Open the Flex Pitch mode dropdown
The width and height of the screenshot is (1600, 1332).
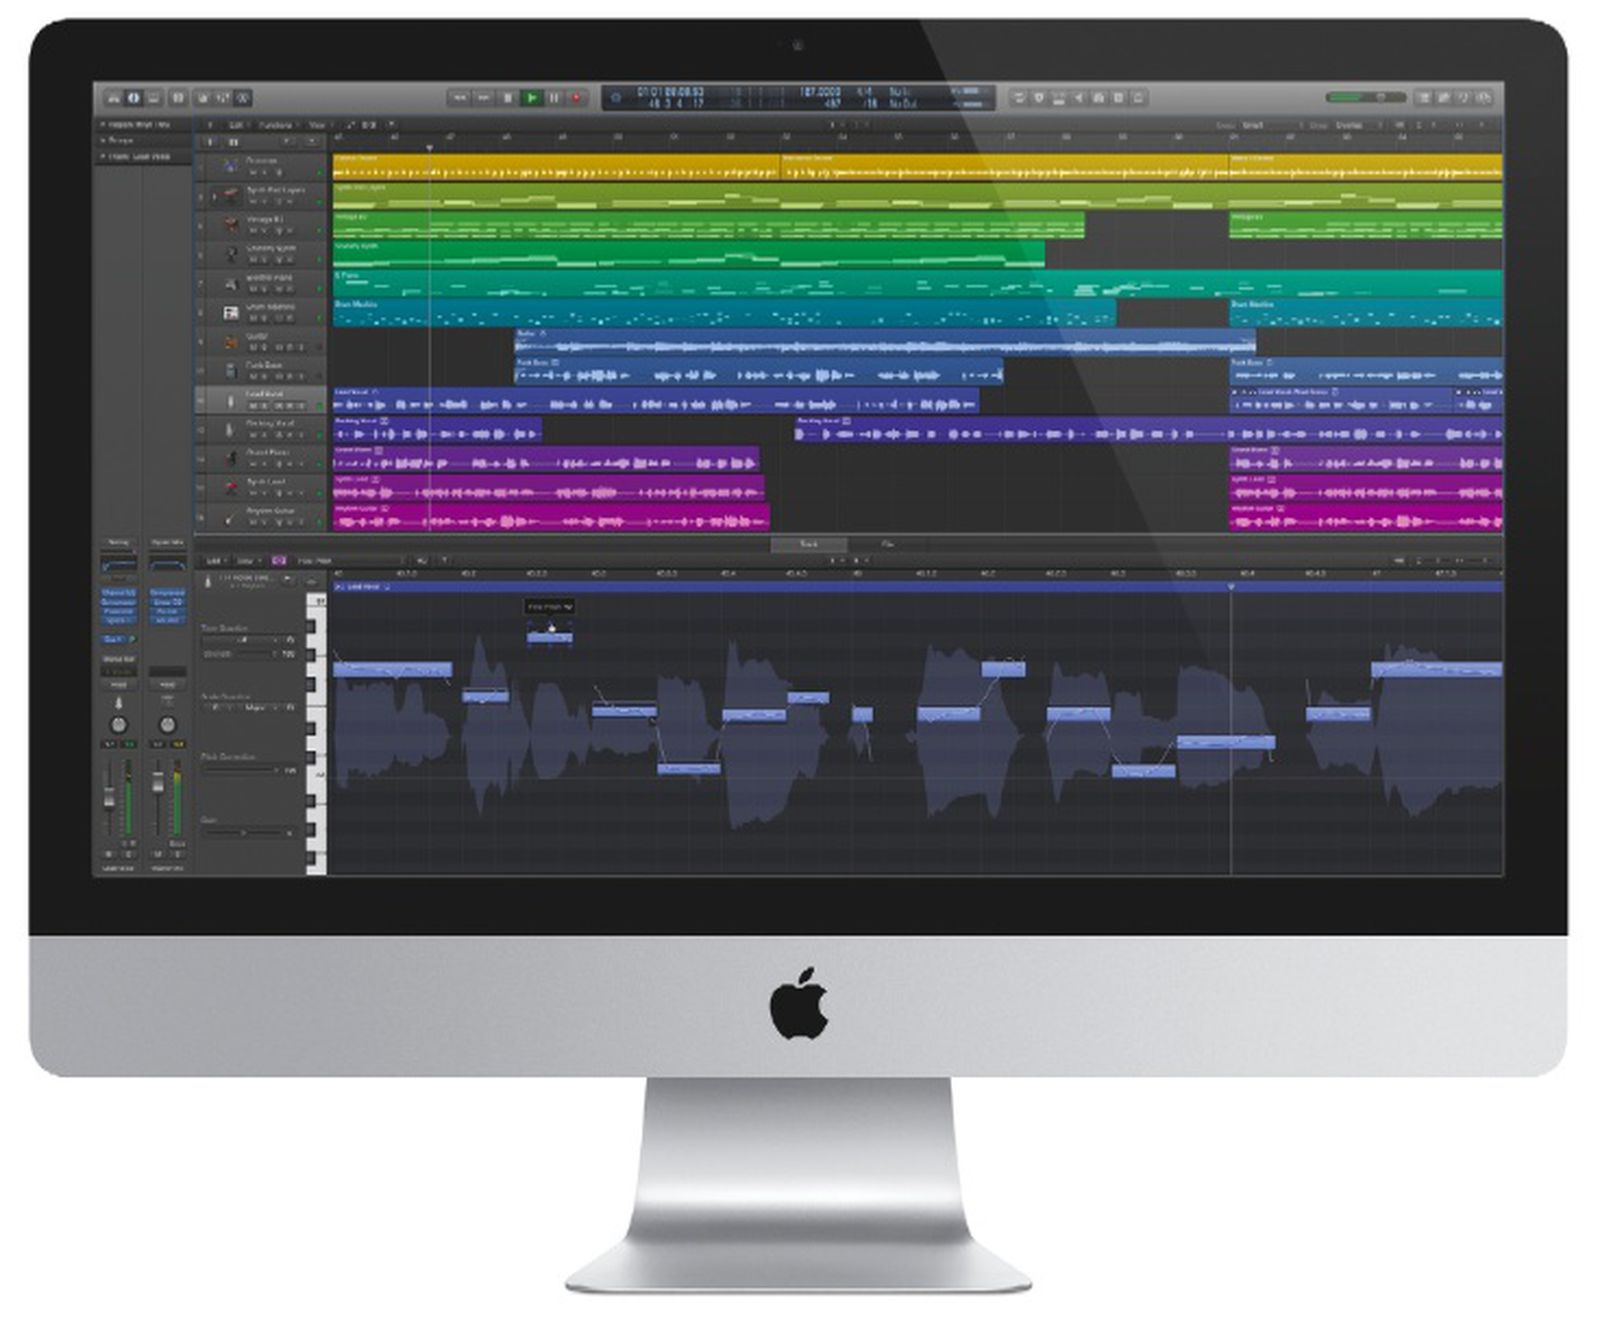point(348,561)
